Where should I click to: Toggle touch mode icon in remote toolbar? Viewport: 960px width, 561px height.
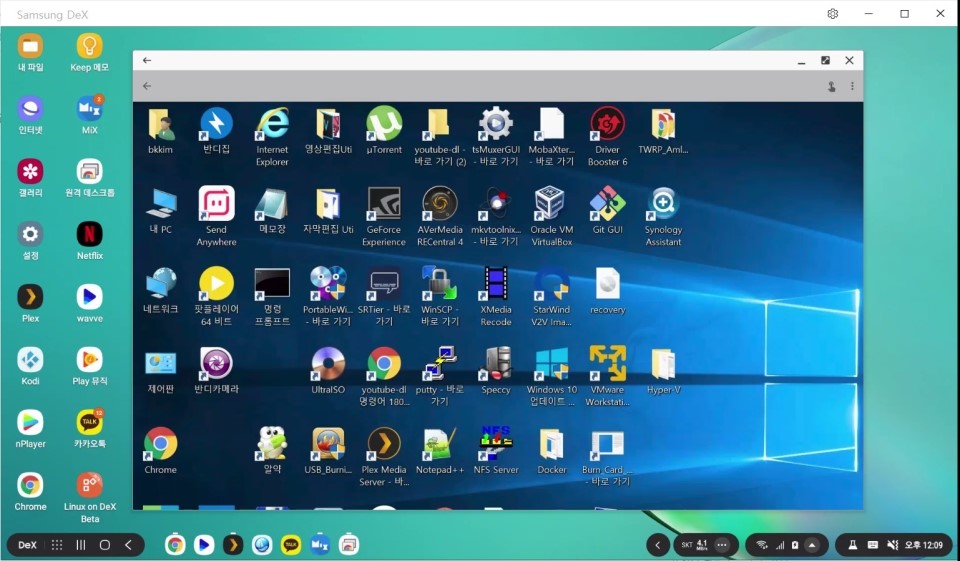(831, 86)
